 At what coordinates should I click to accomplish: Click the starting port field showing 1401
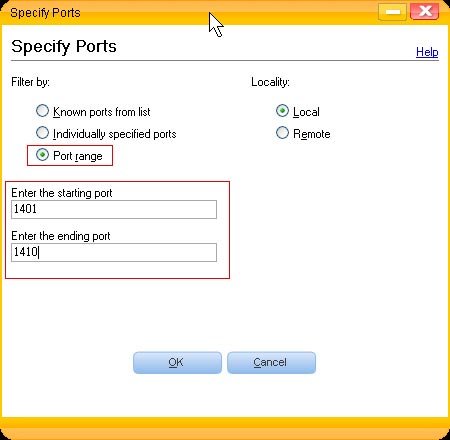tap(114, 209)
